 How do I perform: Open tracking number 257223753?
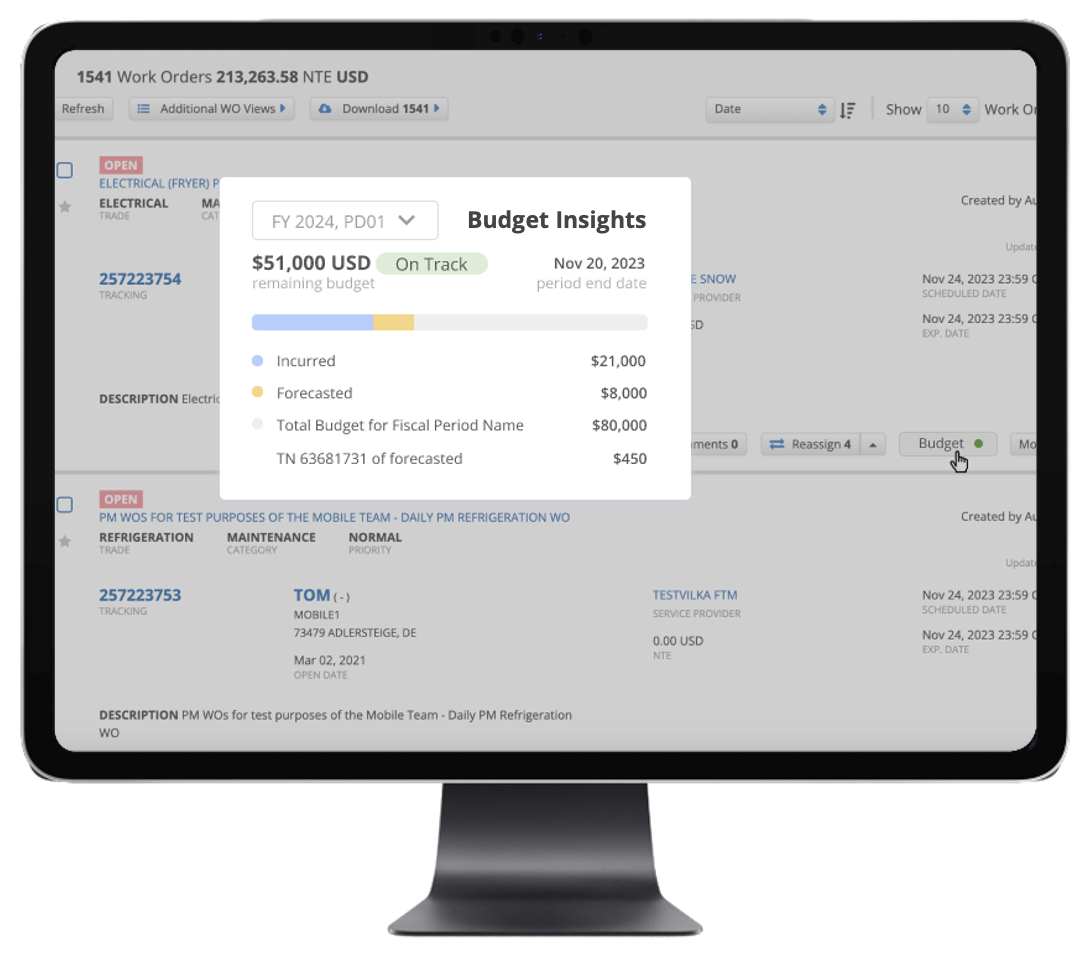pyautogui.click(x=140, y=595)
